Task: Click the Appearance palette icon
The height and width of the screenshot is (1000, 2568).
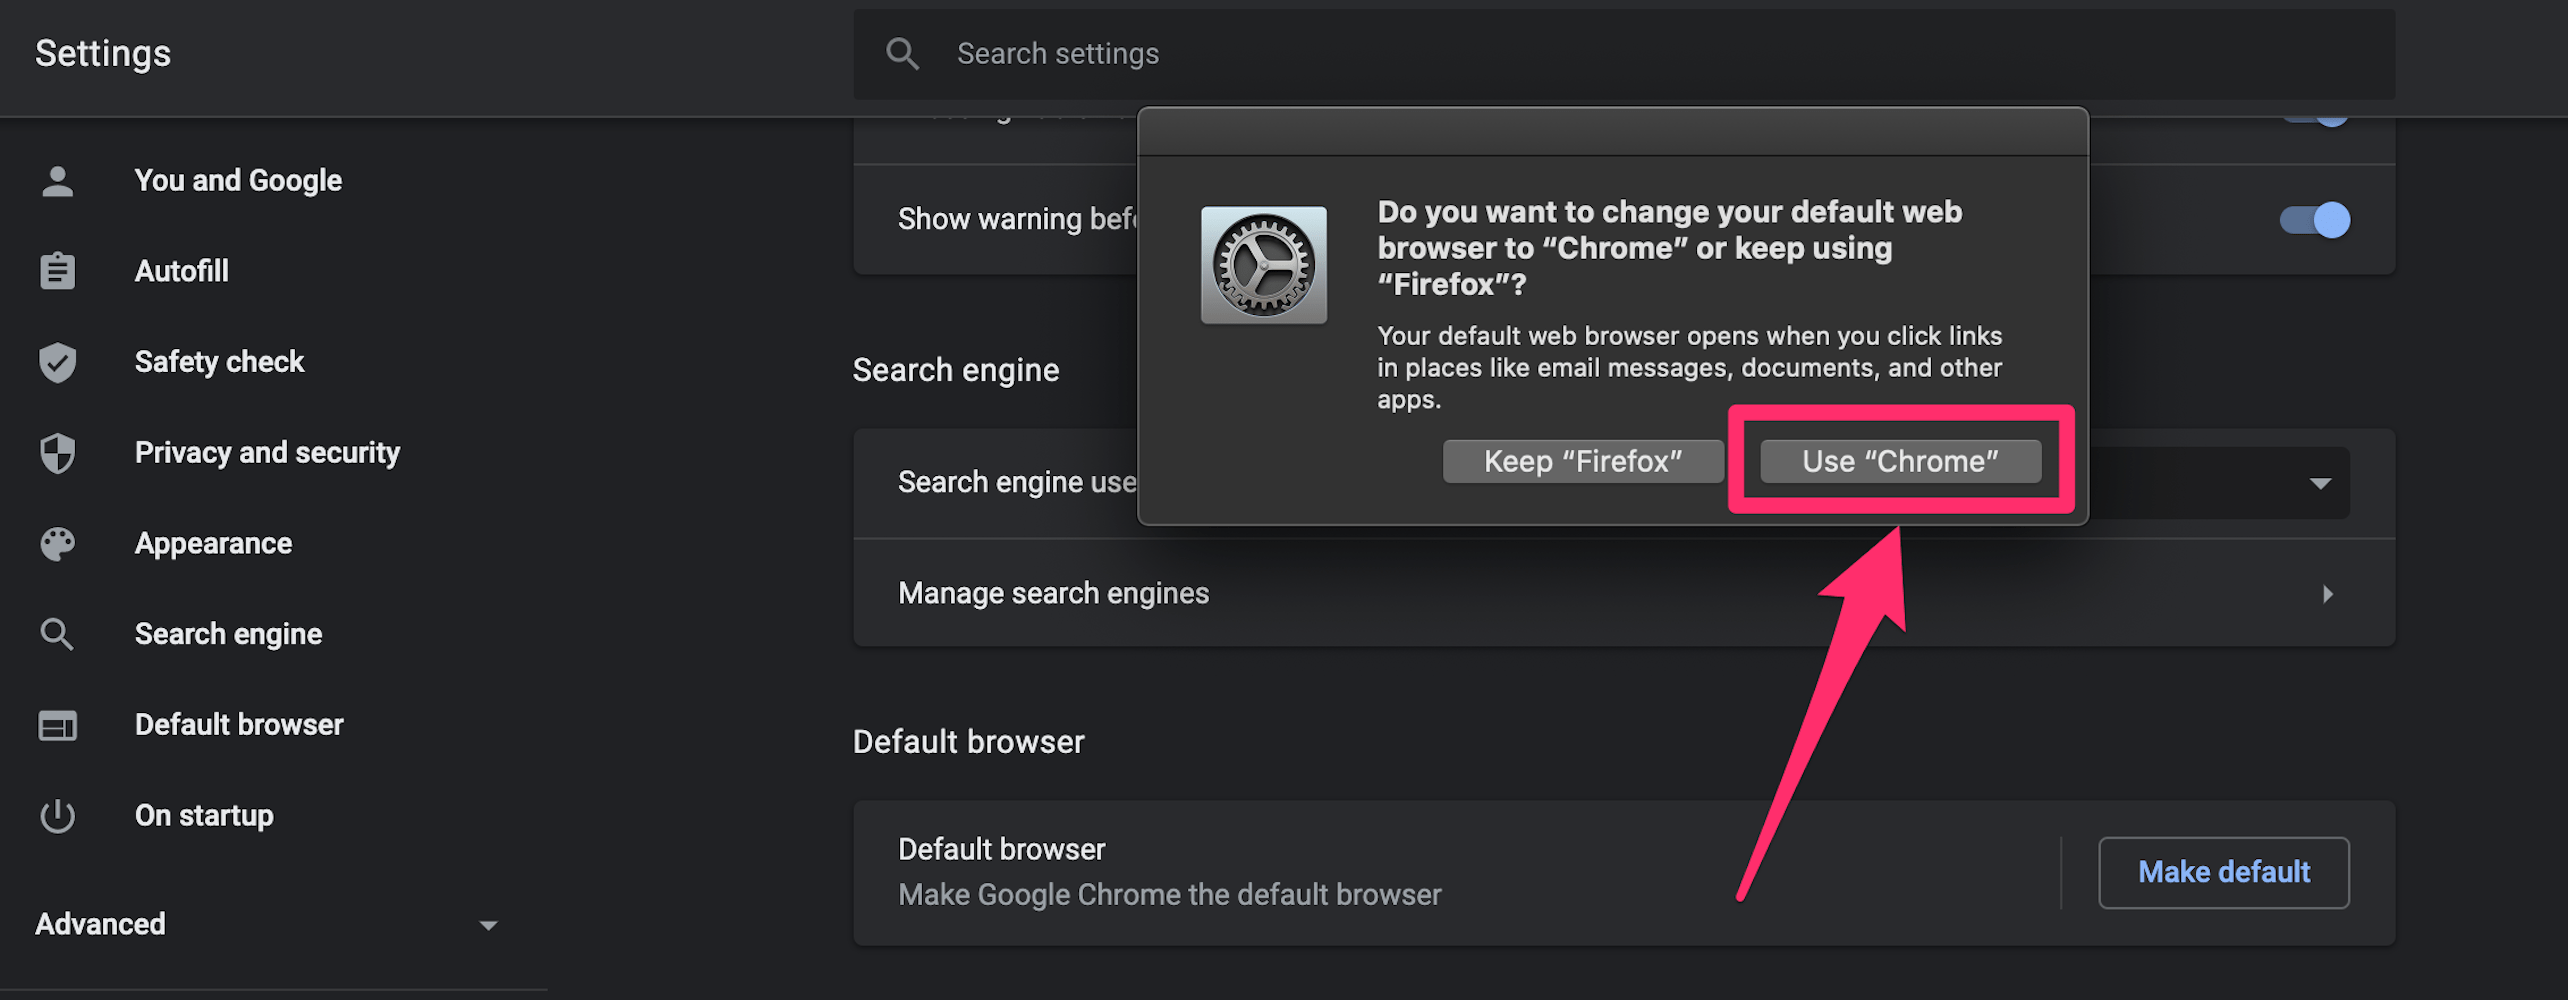Action: click(x=57, y=544)
